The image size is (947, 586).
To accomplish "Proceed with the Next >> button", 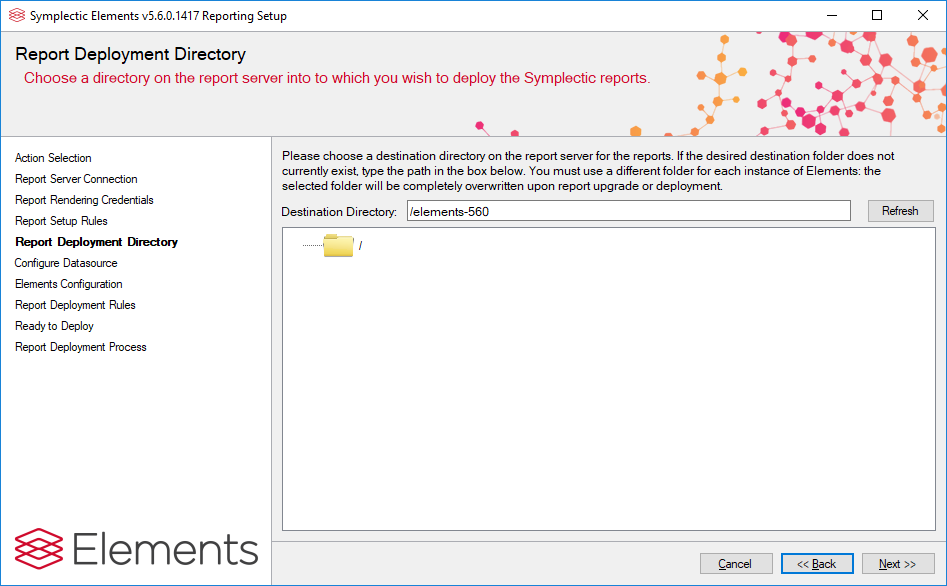I will (x=897, y=564).
